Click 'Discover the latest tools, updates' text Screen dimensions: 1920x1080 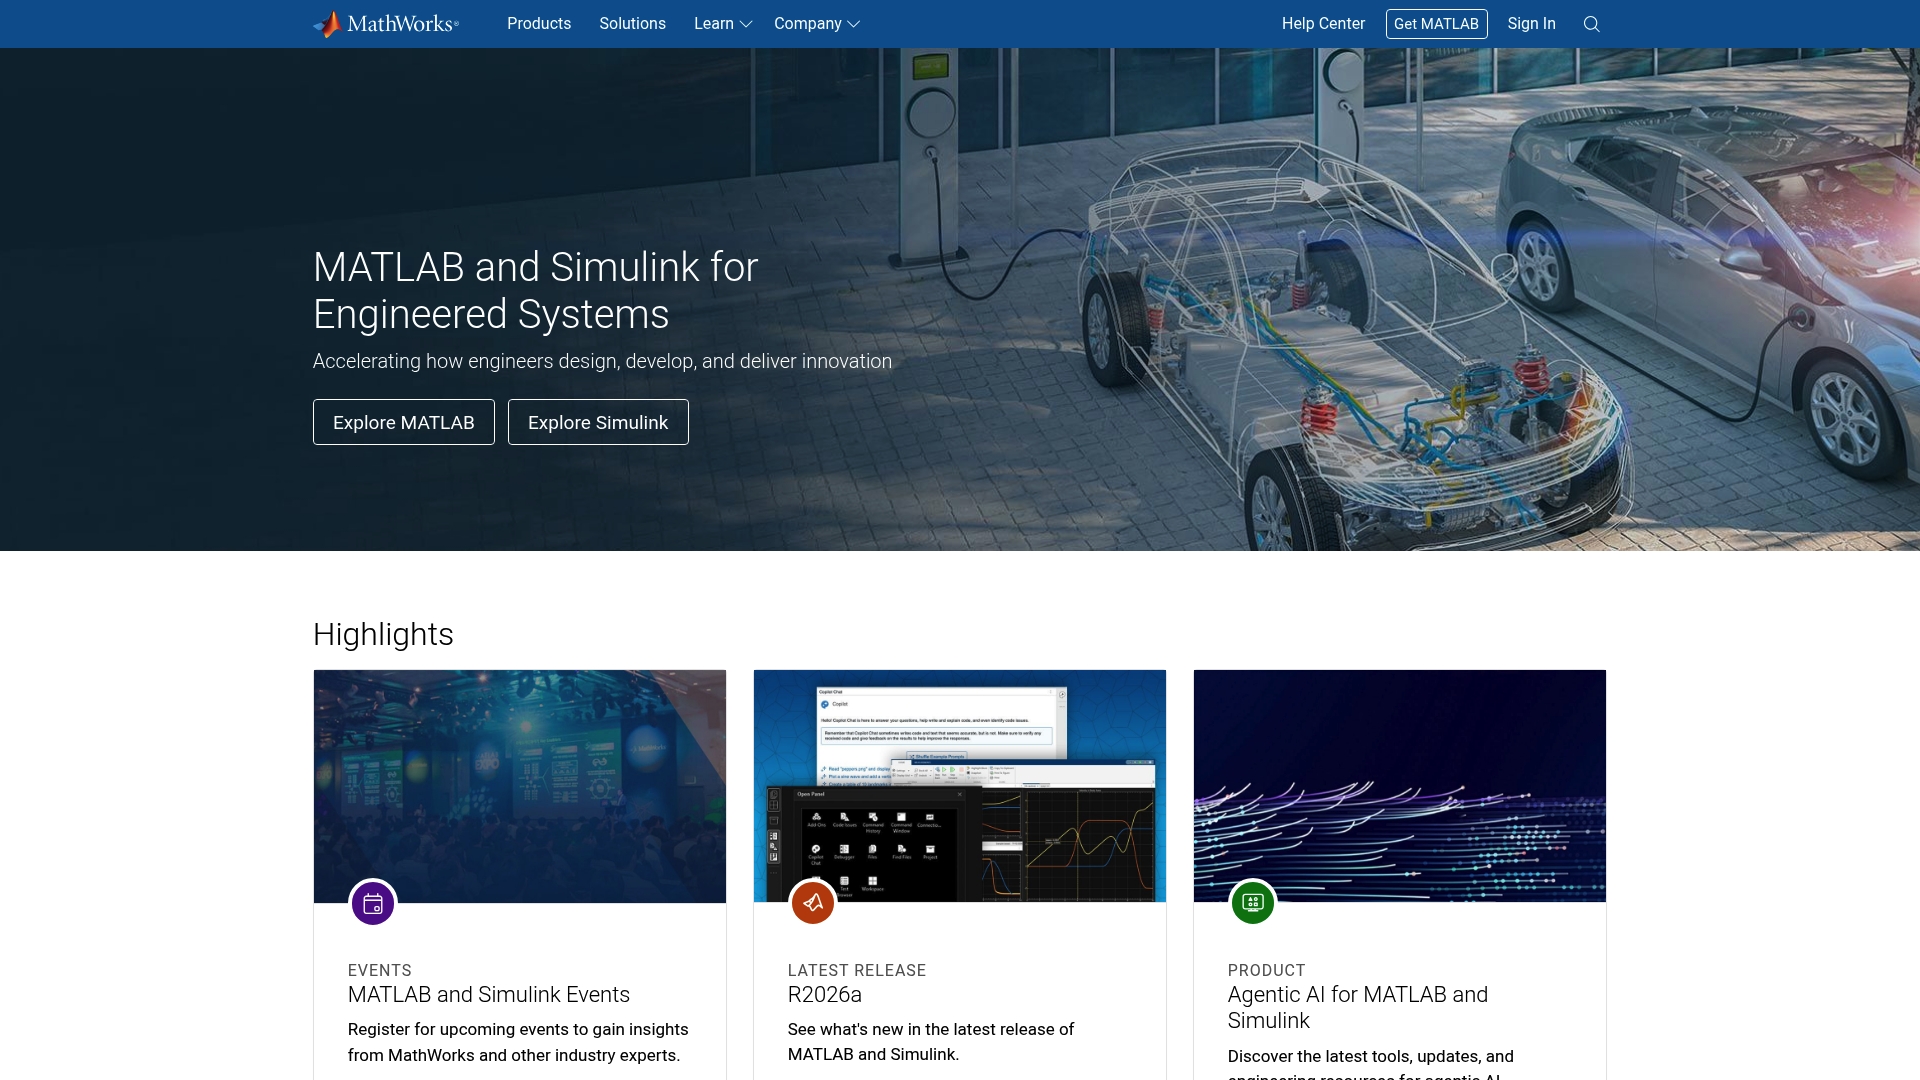1371,1062
